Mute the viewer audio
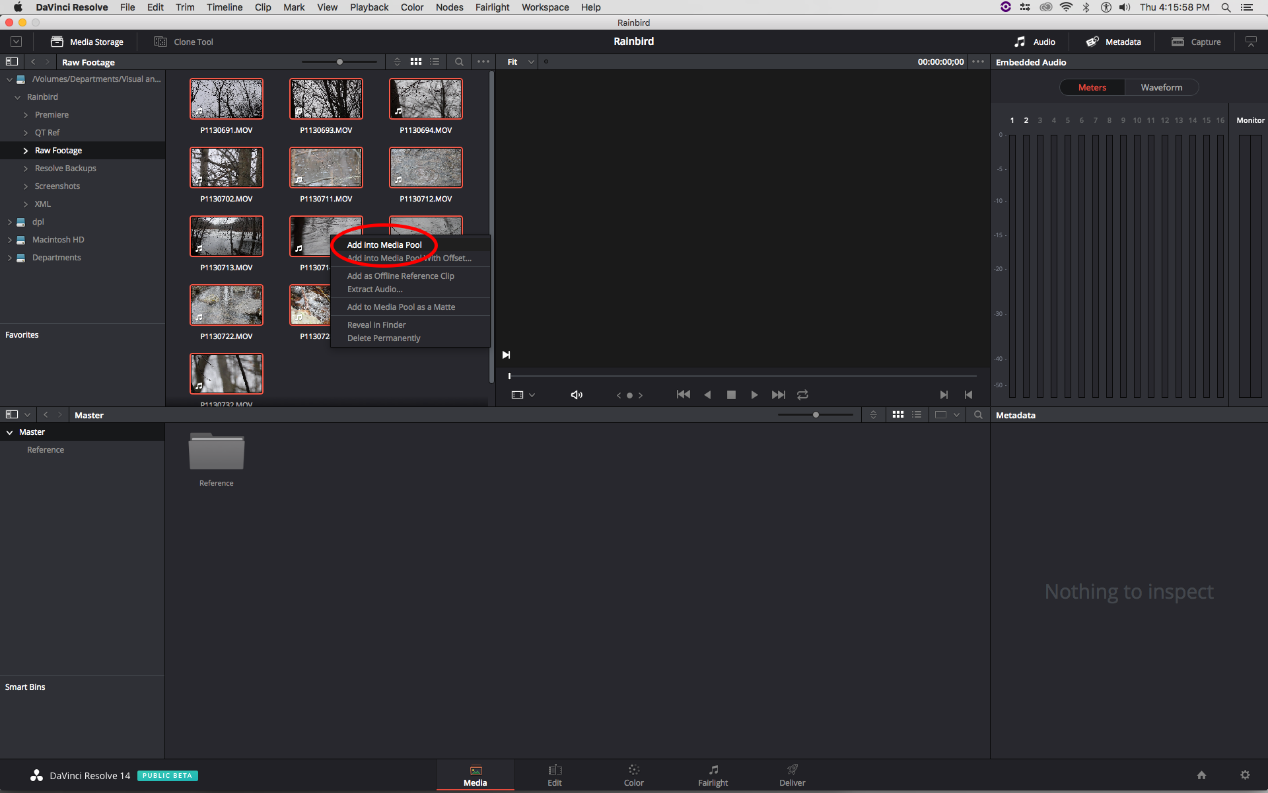 tap(576, 394)
